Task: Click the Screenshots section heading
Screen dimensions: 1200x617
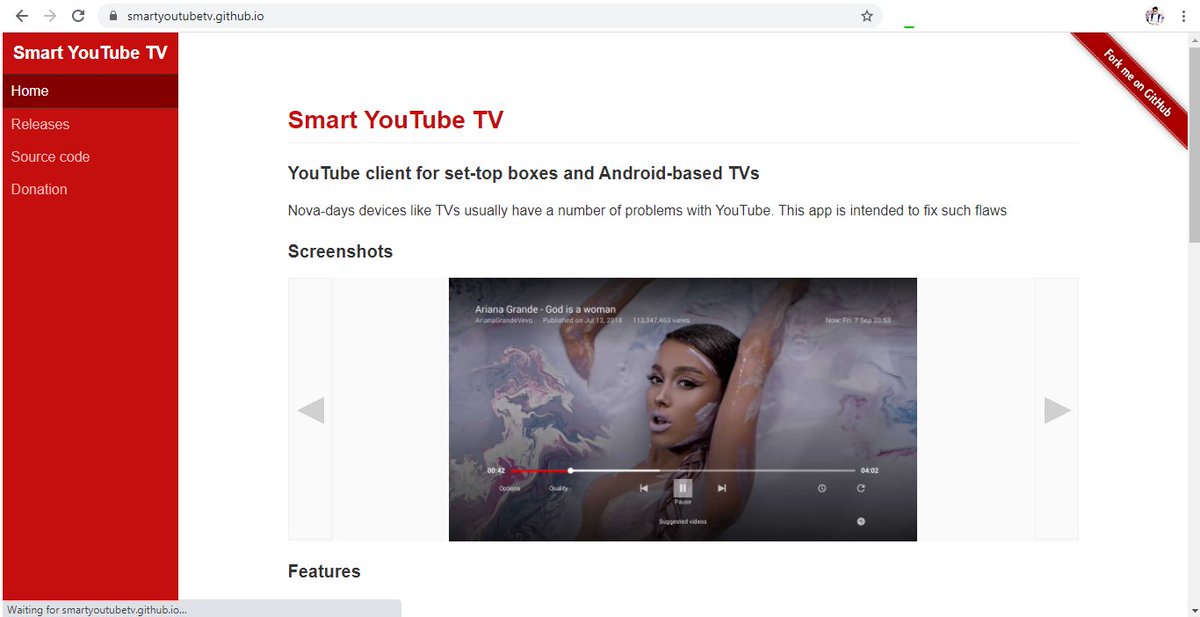Action: click(x=340, y=252)
